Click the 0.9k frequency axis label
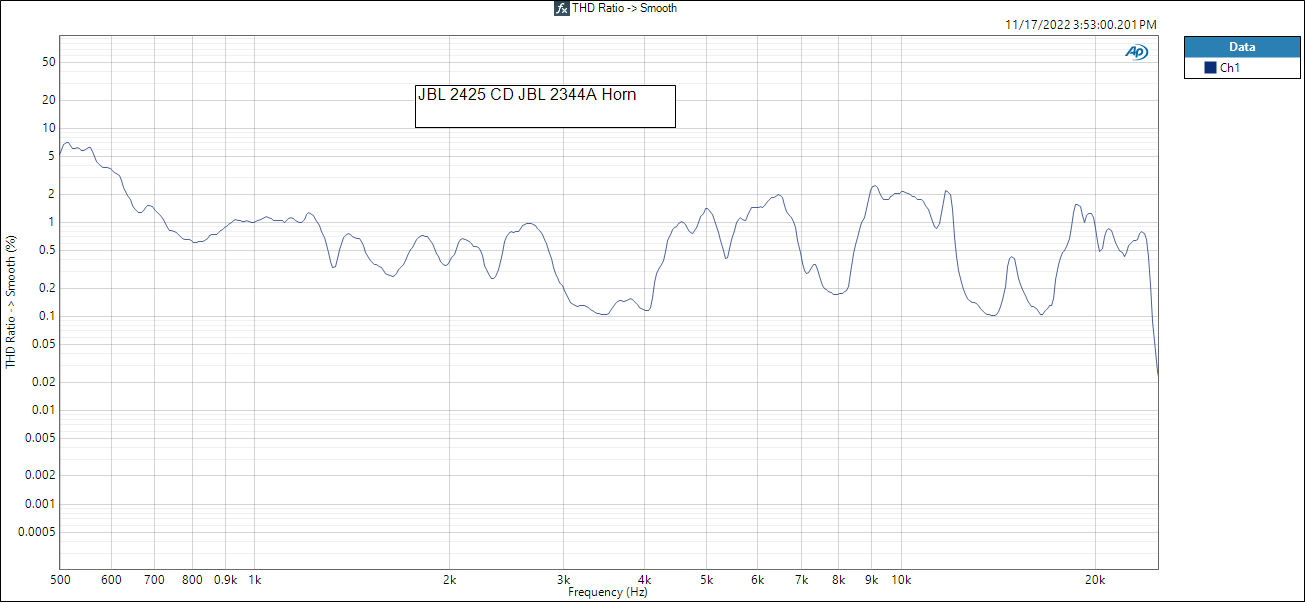The height and width of the screenshot is (602, 1305). coord(226,579)
